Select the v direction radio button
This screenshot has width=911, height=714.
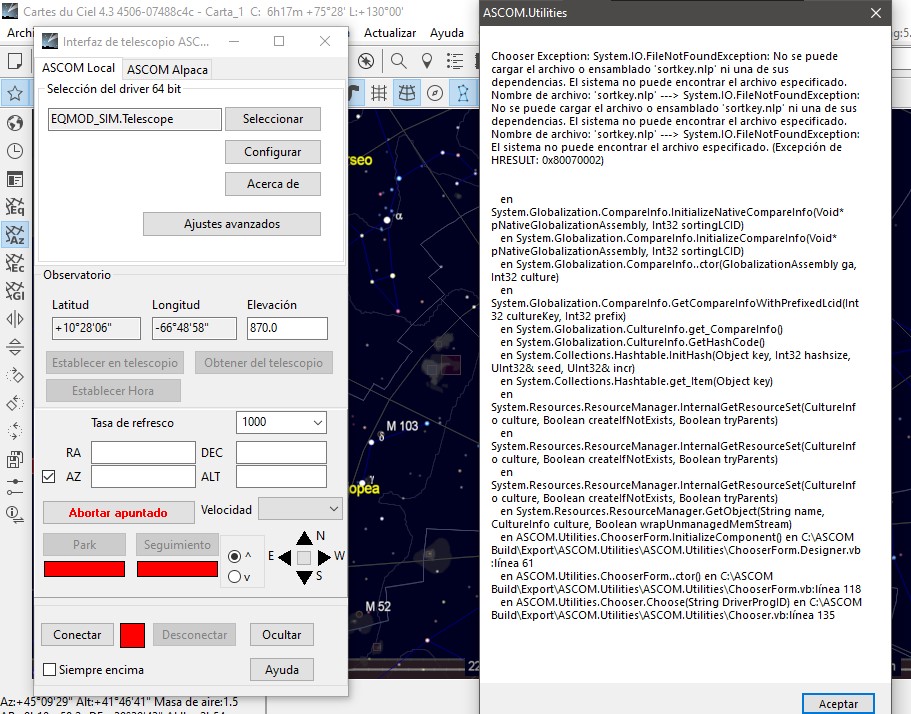pyautogui.click(x=234, y=576)
